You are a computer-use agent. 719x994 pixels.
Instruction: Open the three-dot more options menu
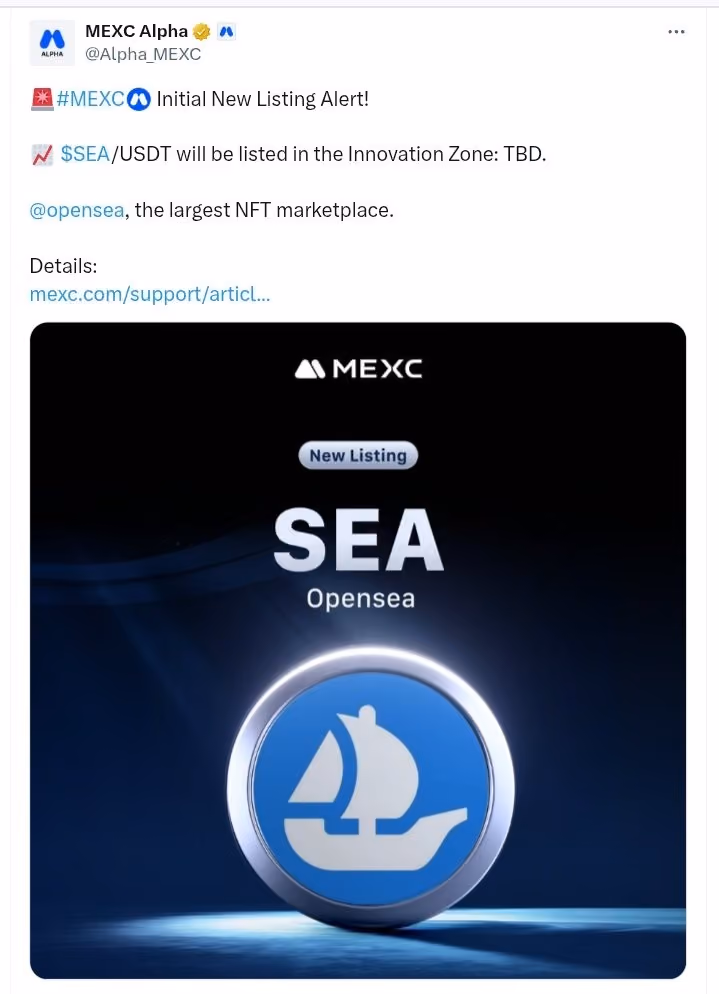pos(676,32)
